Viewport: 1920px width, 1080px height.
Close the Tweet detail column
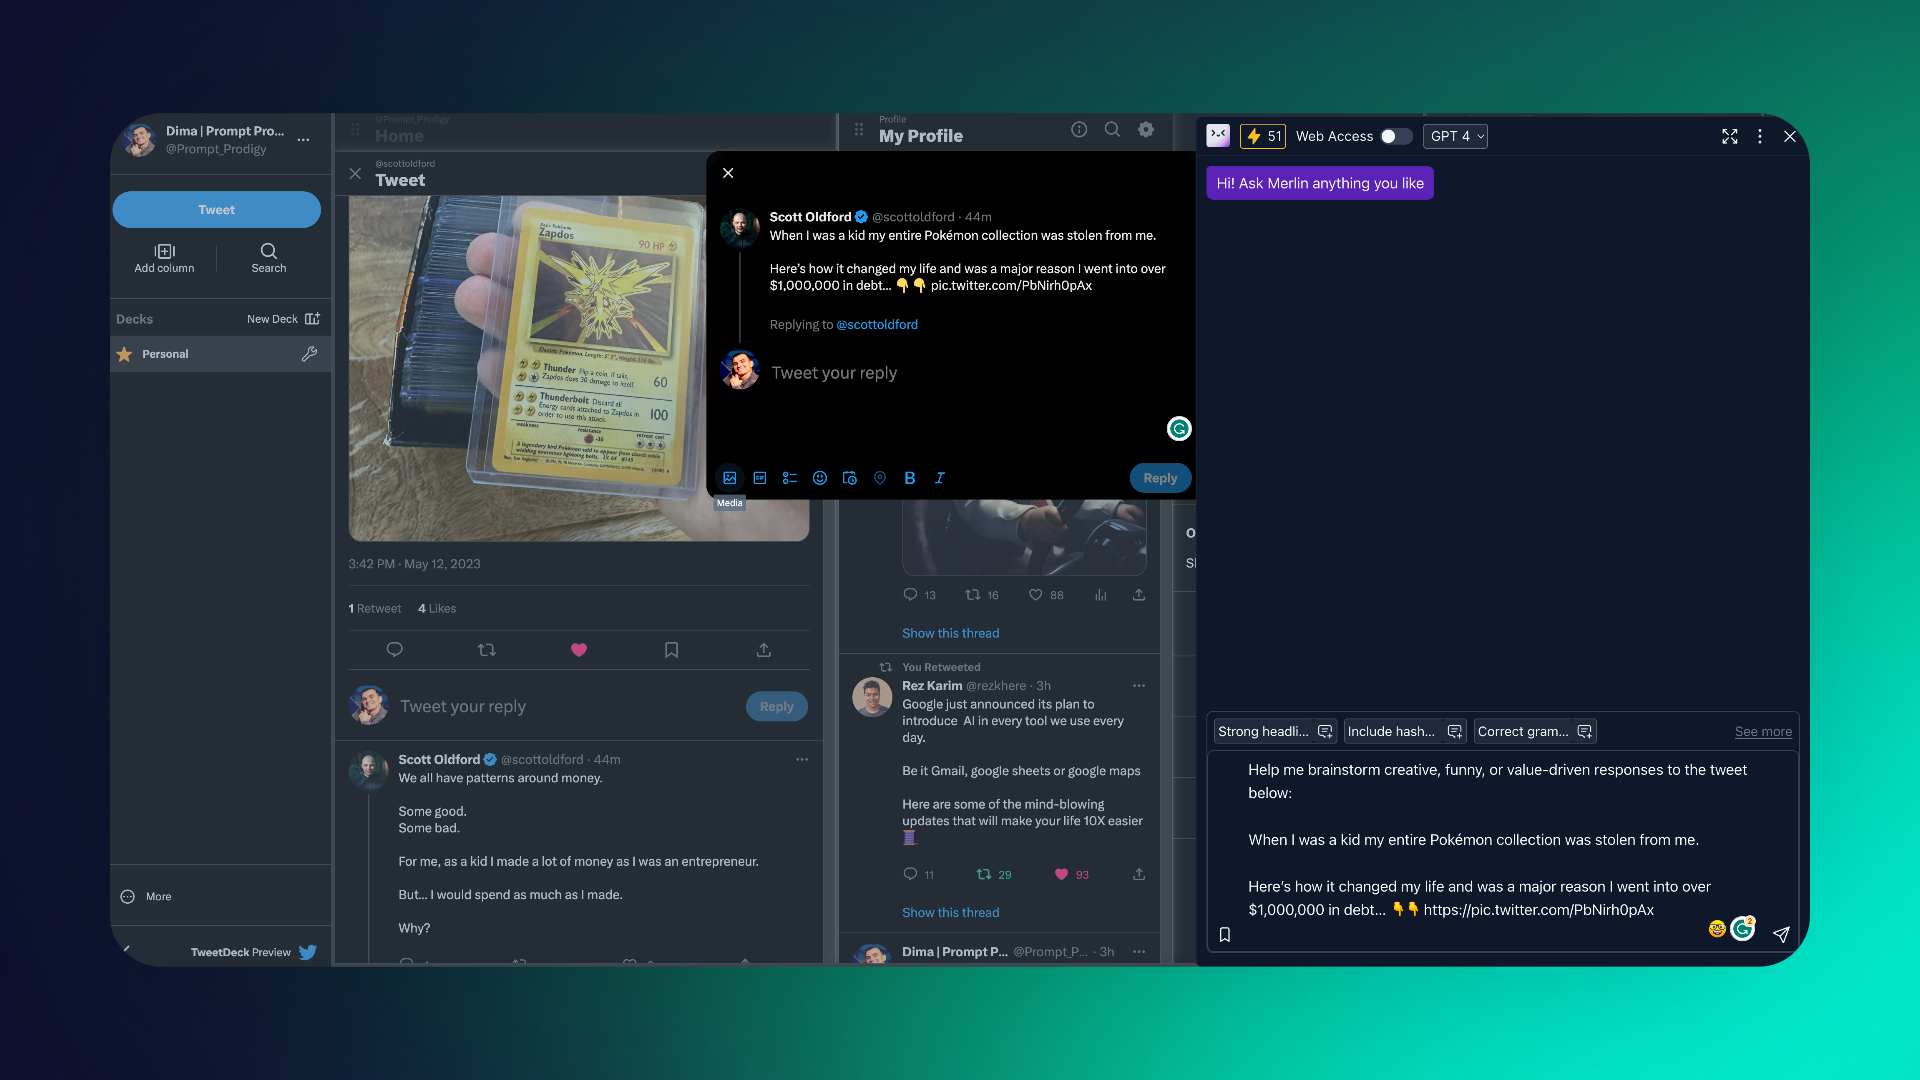pos(355,174)
